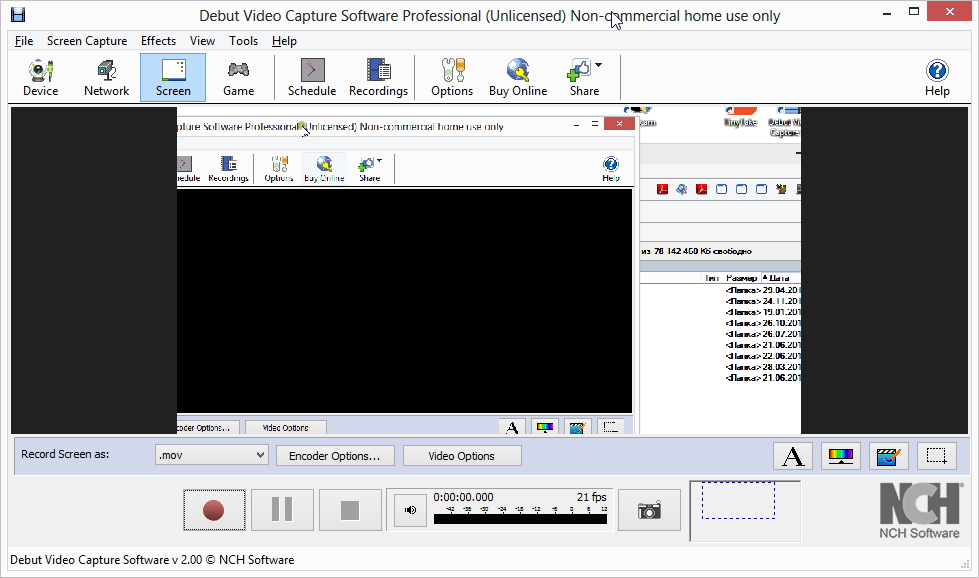
Task: Click the Options icon in the preview window
Action: point(278,168)
